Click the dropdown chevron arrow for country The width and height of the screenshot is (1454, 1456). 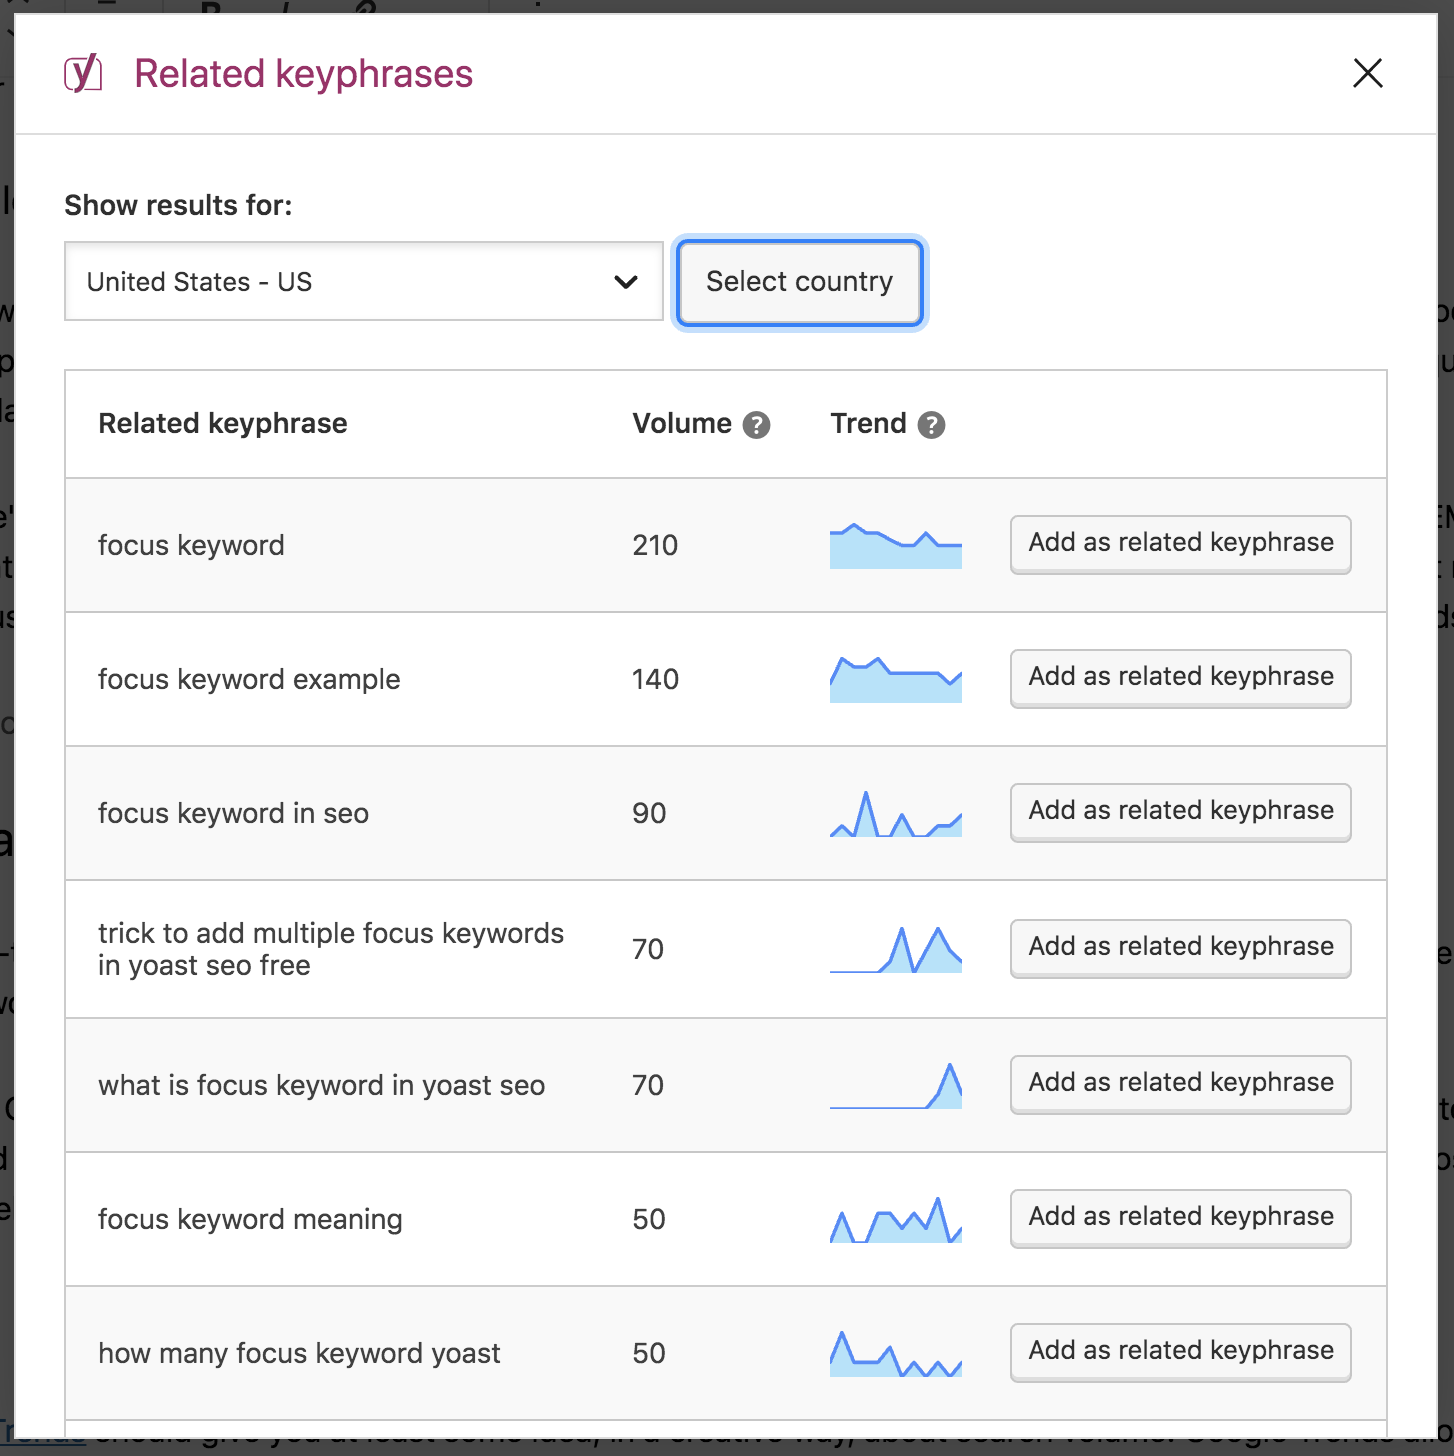click(626, 282)
